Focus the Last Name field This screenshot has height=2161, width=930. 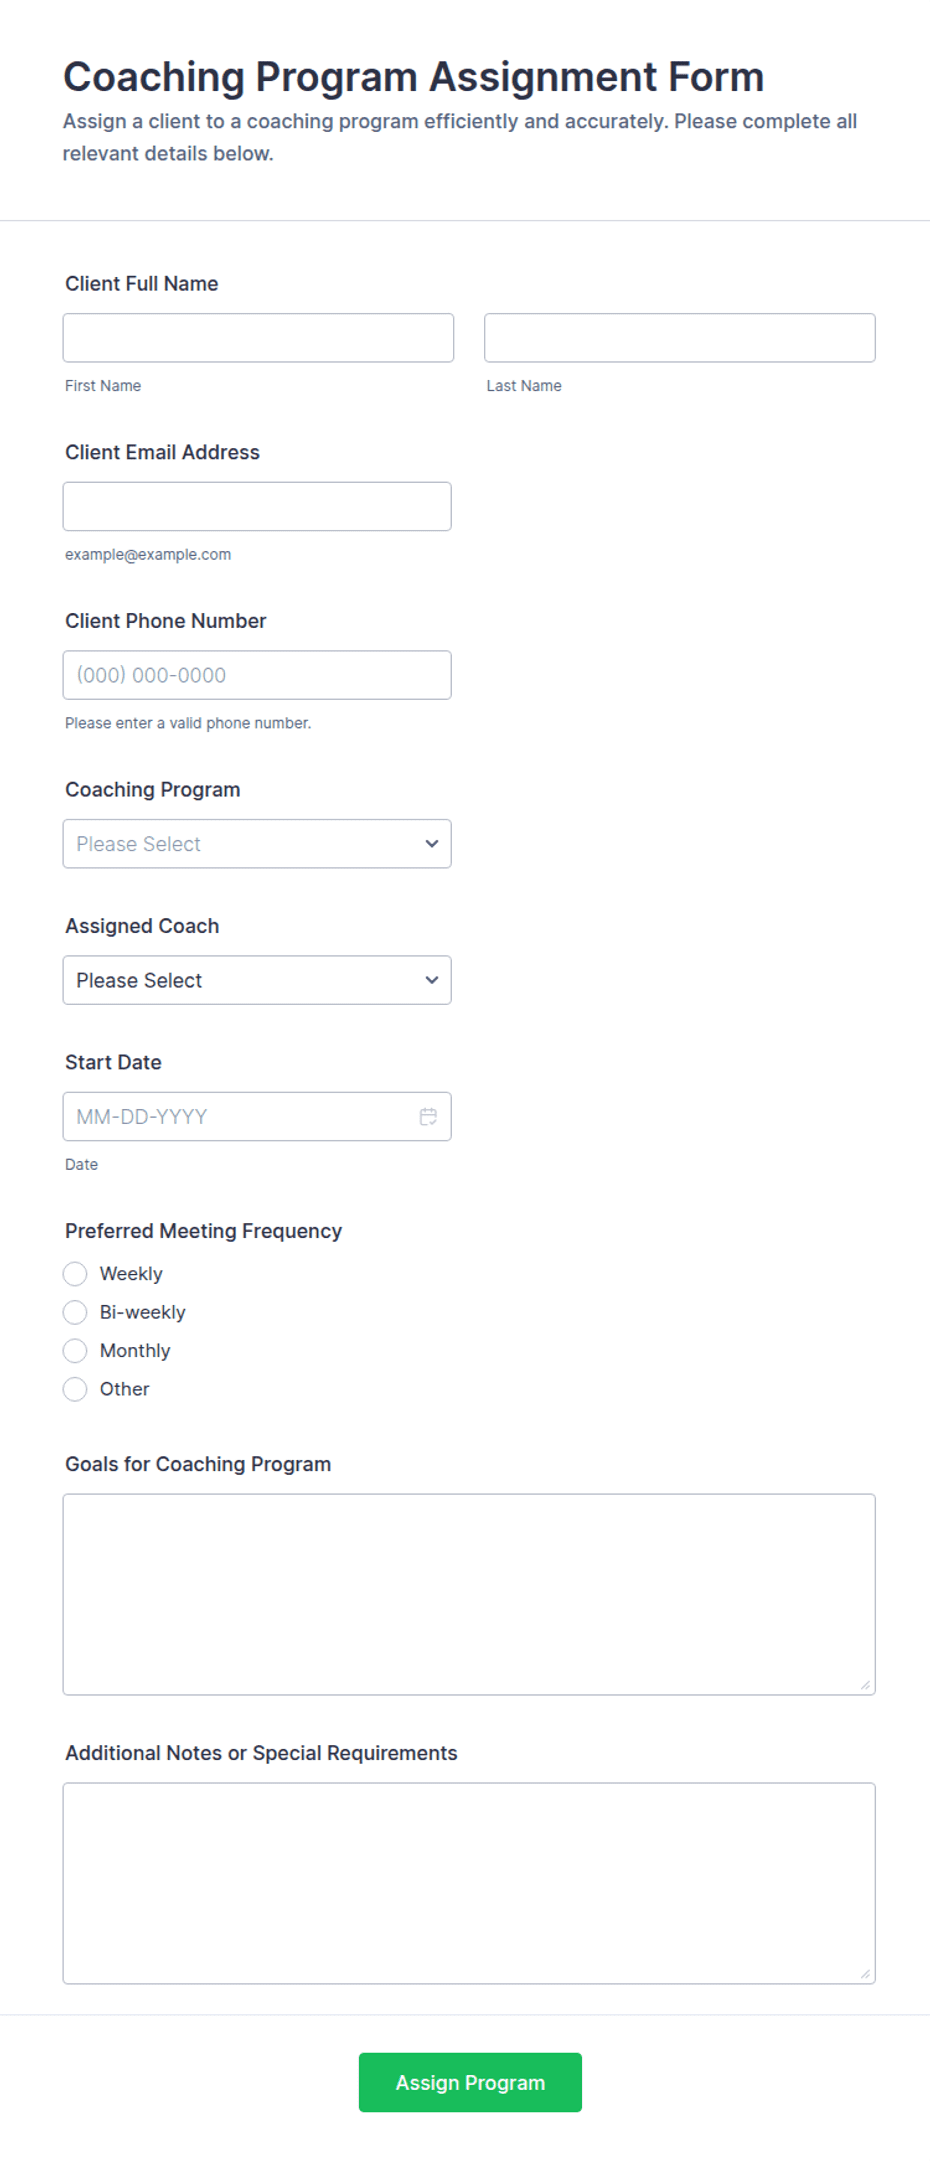pos(680,338)
